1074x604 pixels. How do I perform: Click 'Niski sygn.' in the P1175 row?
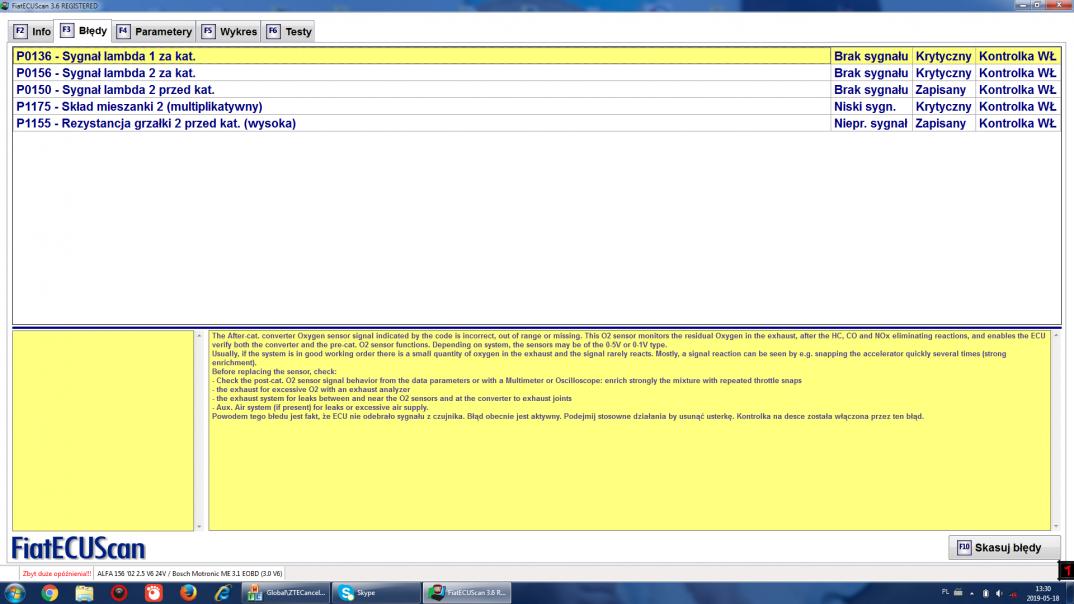[x=865, y=106]
